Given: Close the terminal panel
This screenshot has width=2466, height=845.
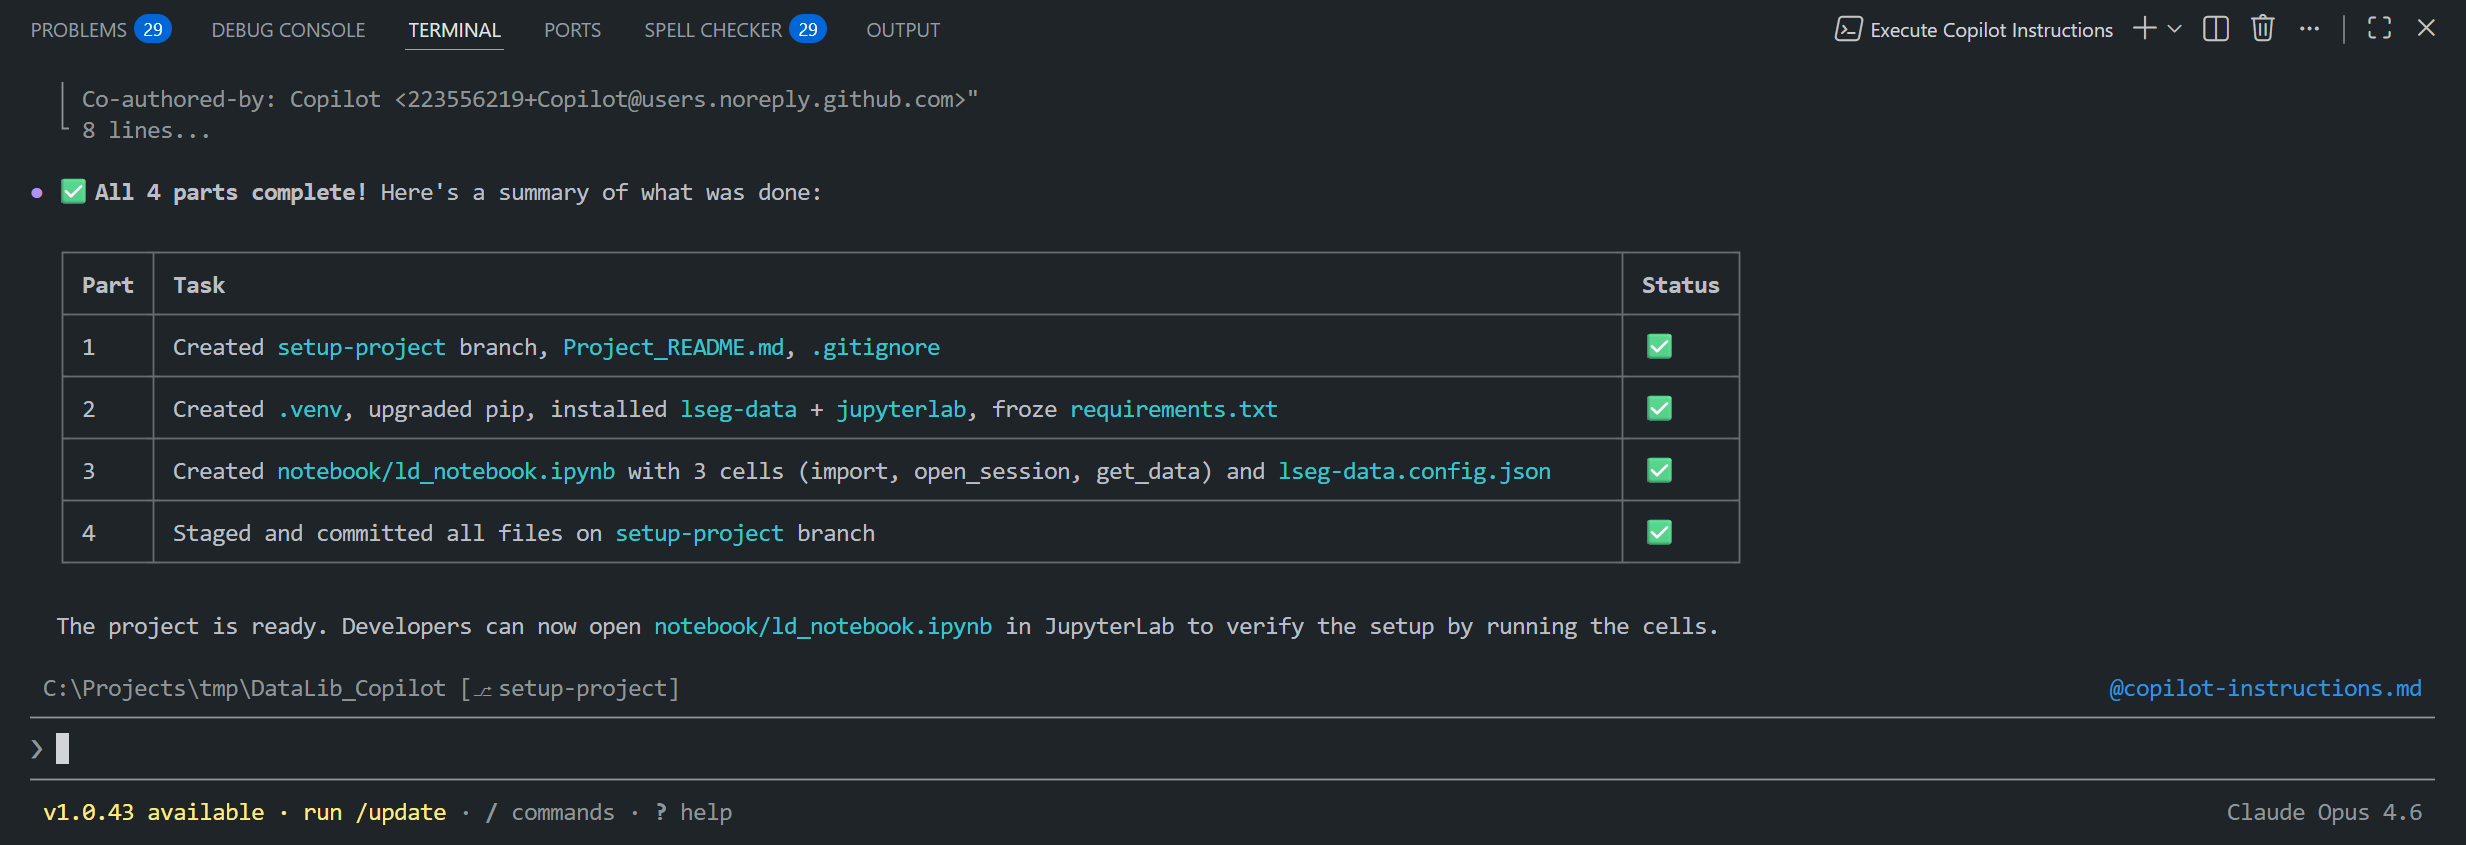Looking at the screenshot, I should pyautogui.click(x=2426, y=28).
